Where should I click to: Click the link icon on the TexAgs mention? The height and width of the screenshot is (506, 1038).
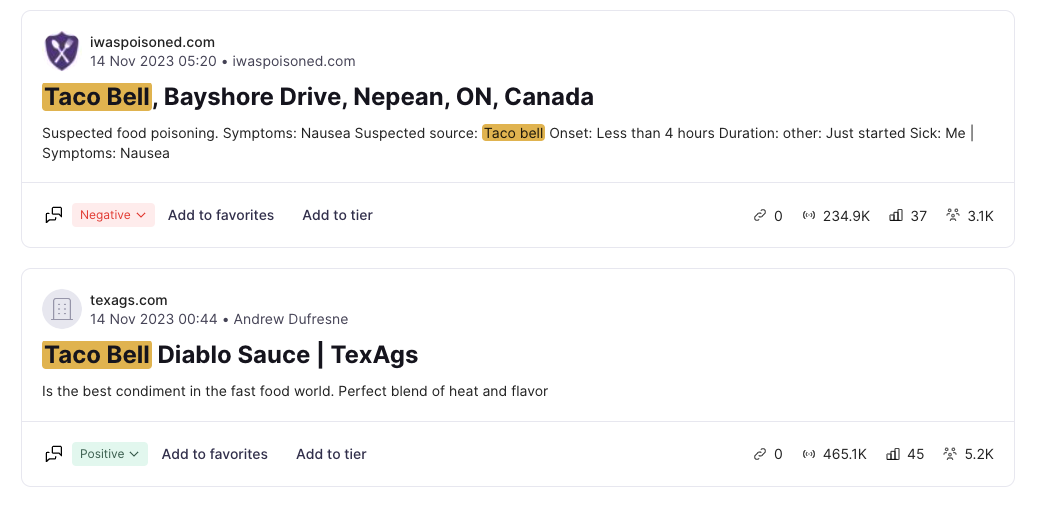[759, 454]
